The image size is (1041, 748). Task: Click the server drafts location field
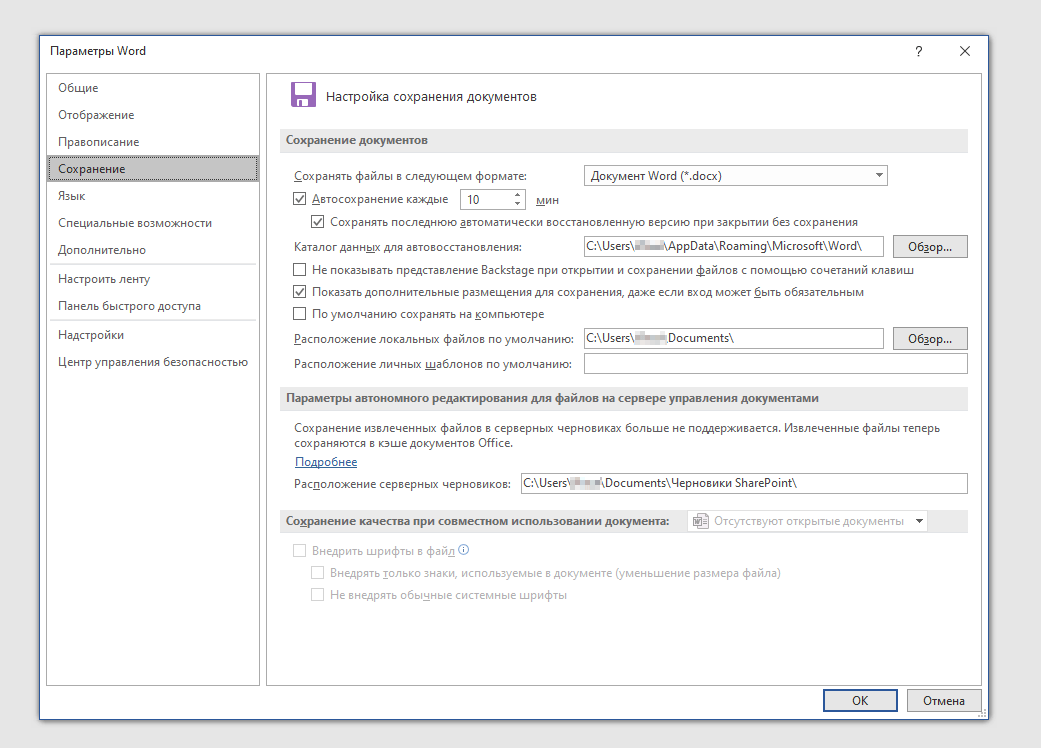[744, 483]
